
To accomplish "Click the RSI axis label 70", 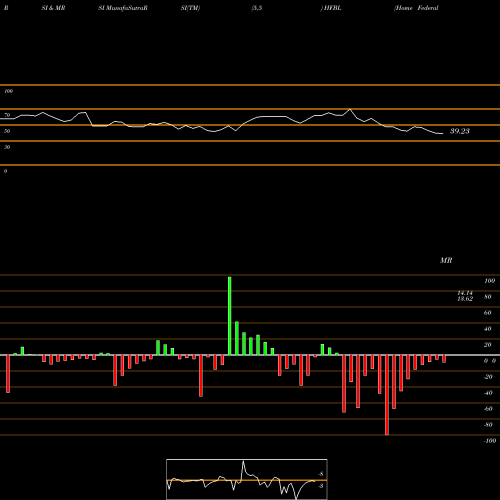I will tap(7, 115).
